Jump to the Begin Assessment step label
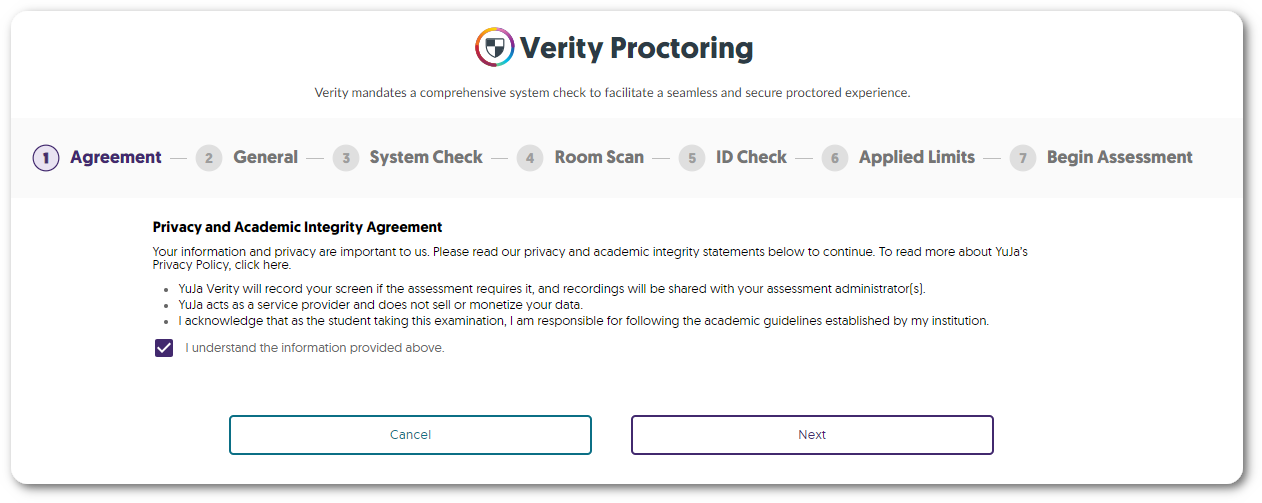The width and height of the screenshot is (1262, 503). click(1119, 157)
